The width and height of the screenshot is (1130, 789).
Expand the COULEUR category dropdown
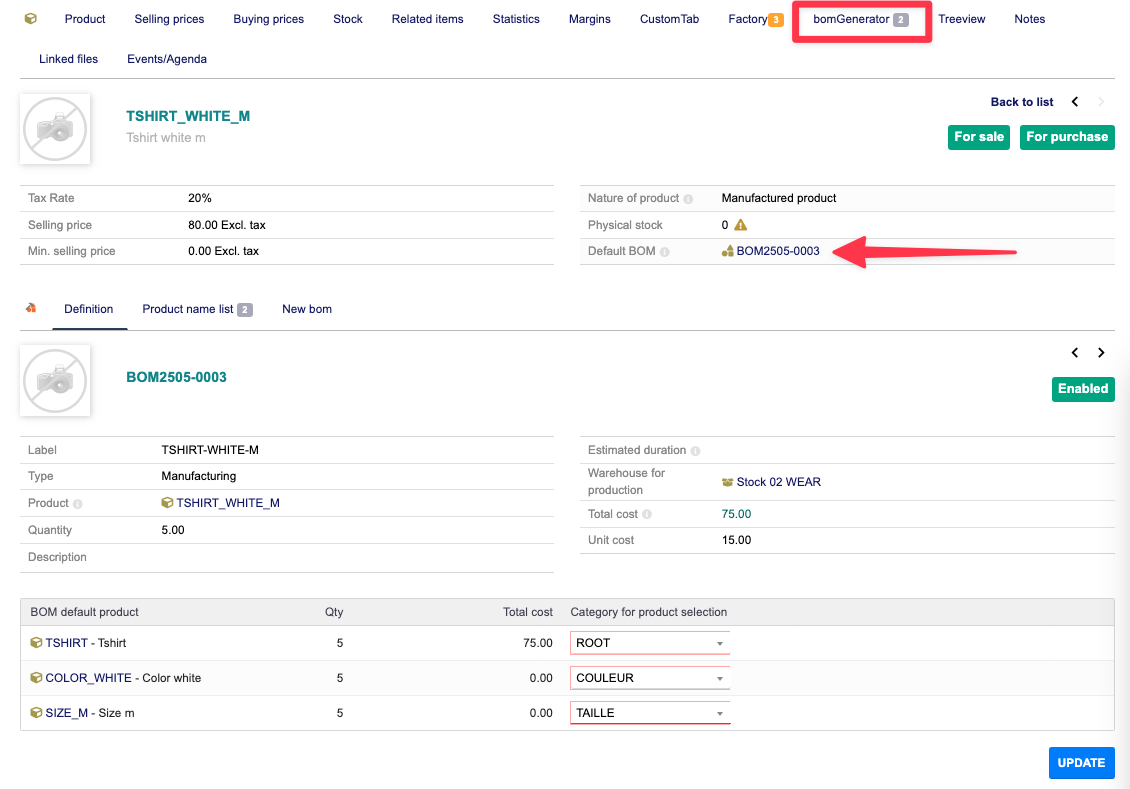coord(650,678)
